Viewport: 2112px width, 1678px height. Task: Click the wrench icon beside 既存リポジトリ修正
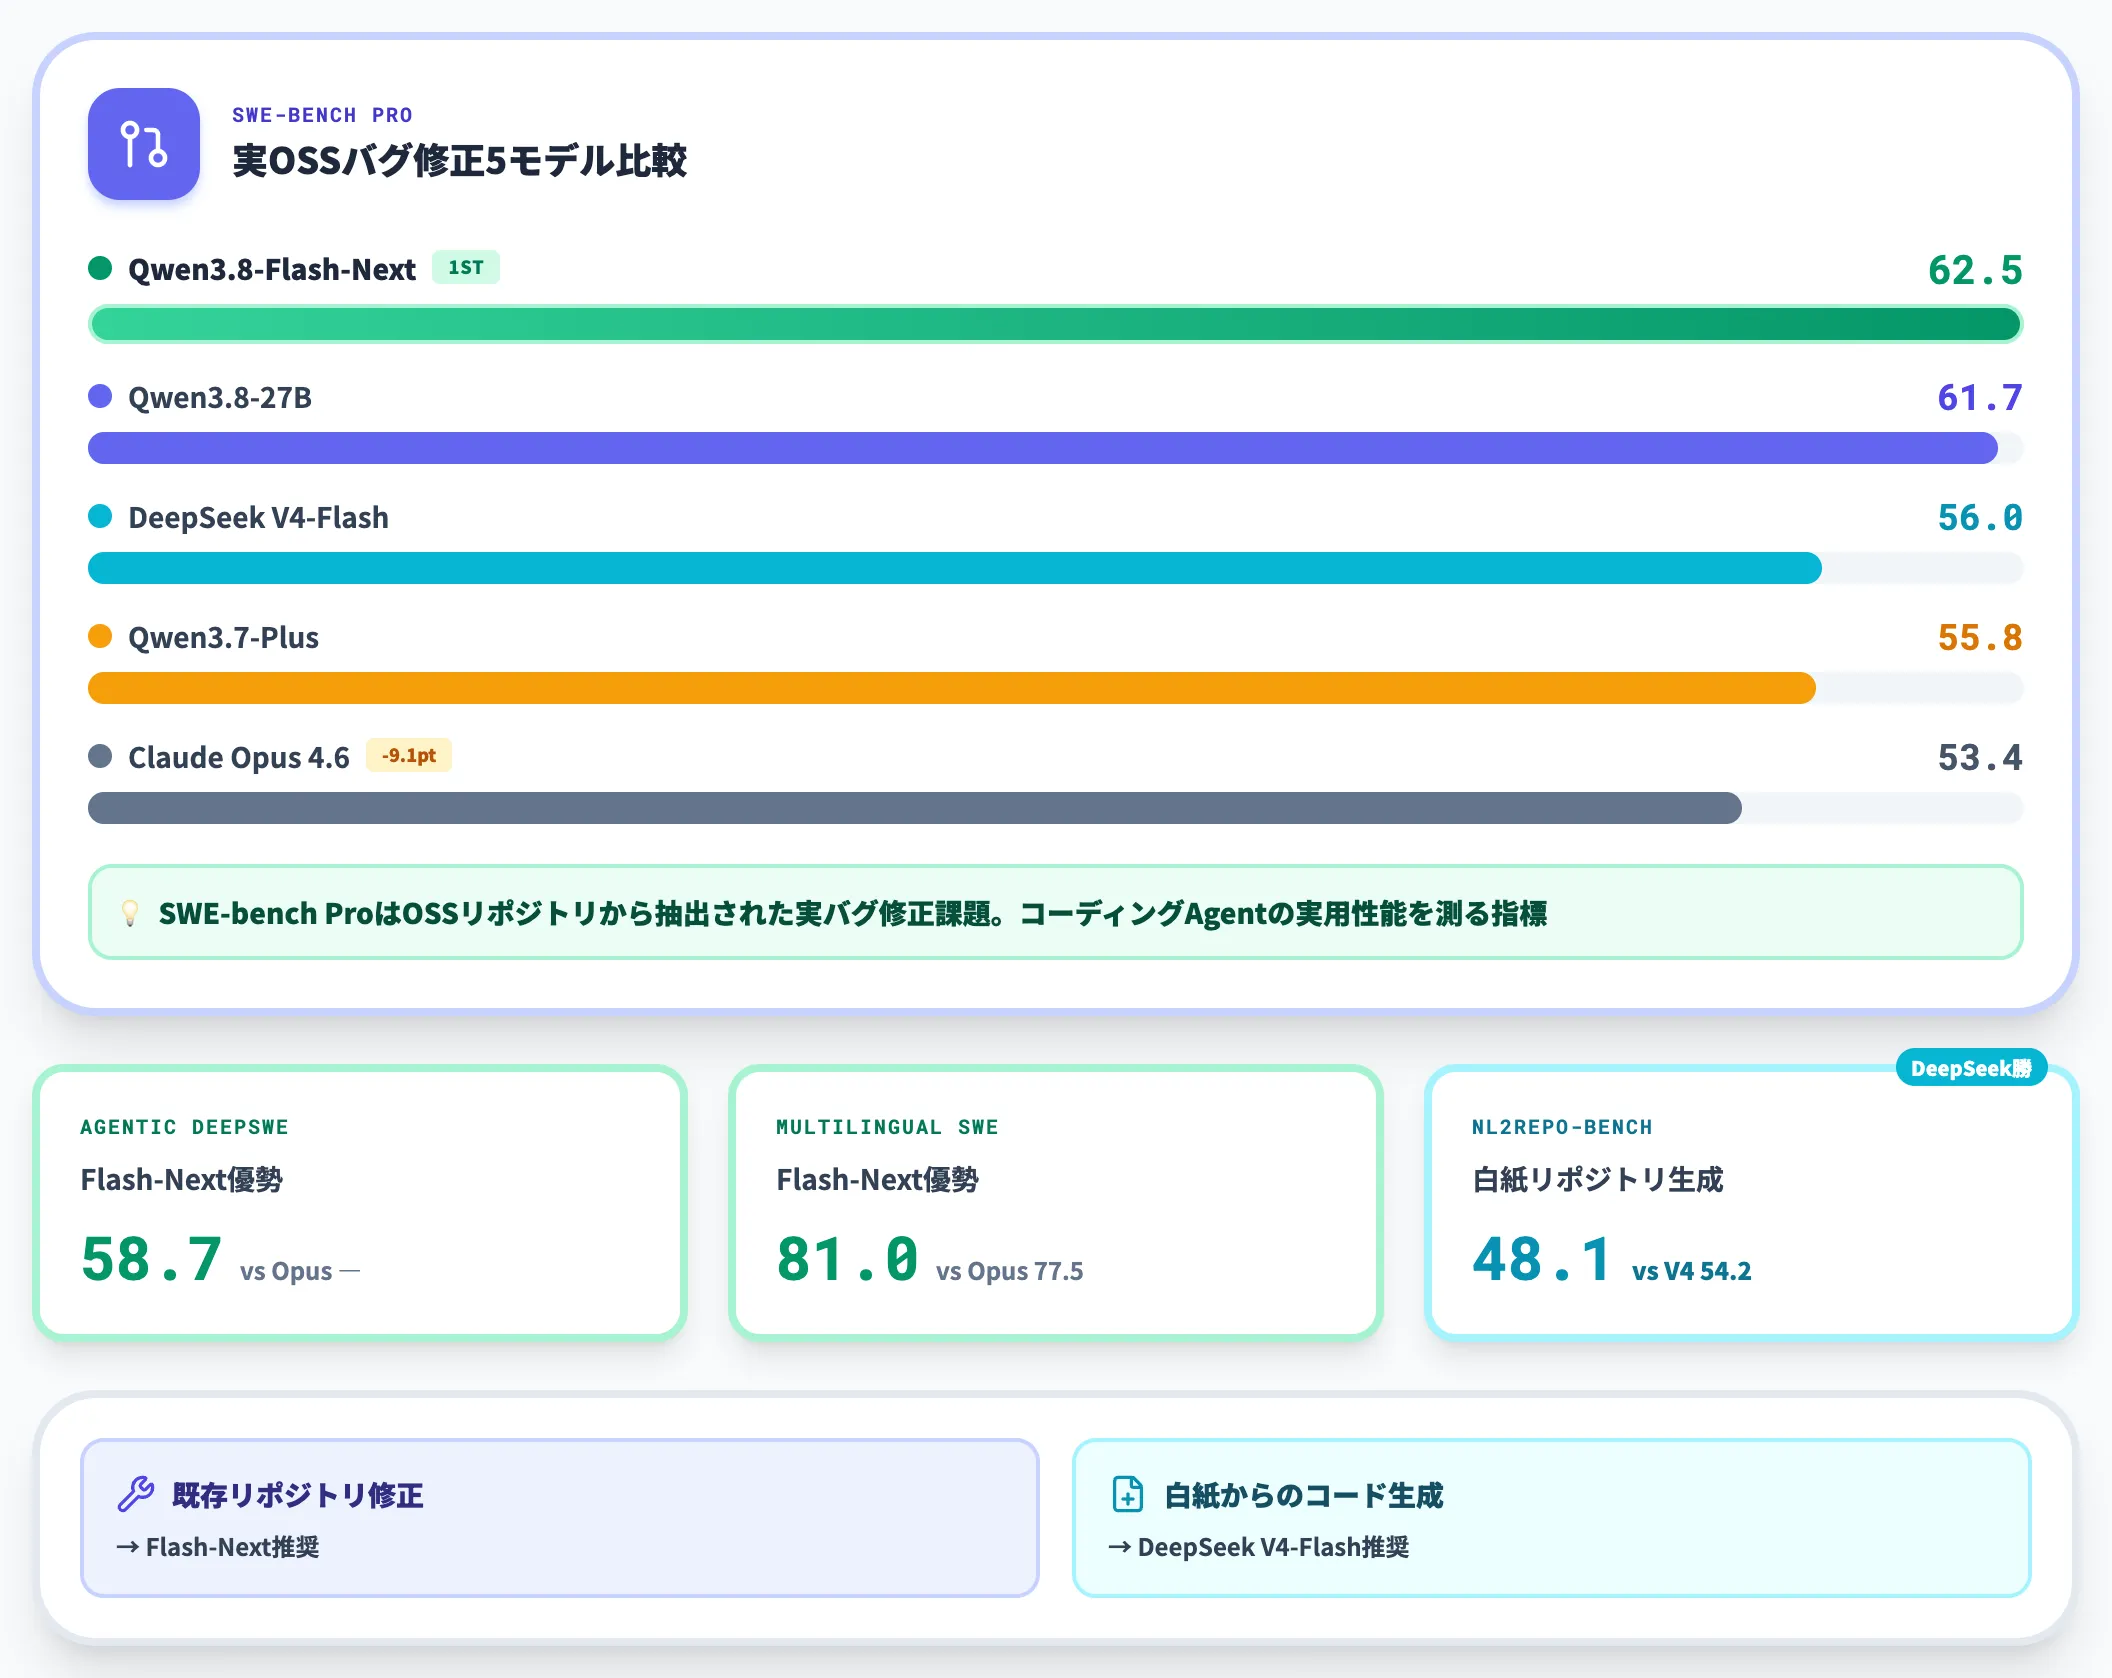tap(136, 1494)
